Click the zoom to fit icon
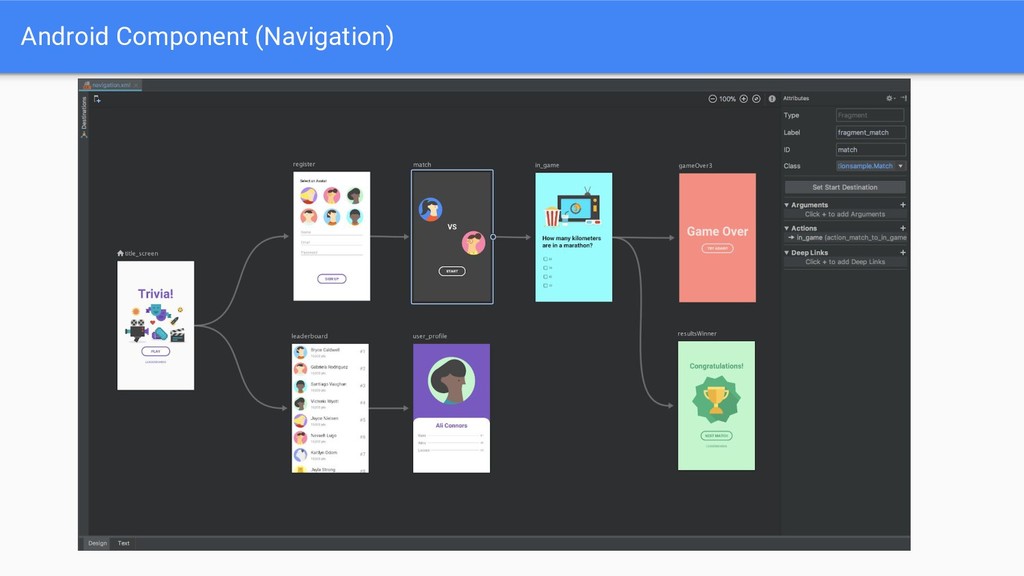 pos(756,99)
